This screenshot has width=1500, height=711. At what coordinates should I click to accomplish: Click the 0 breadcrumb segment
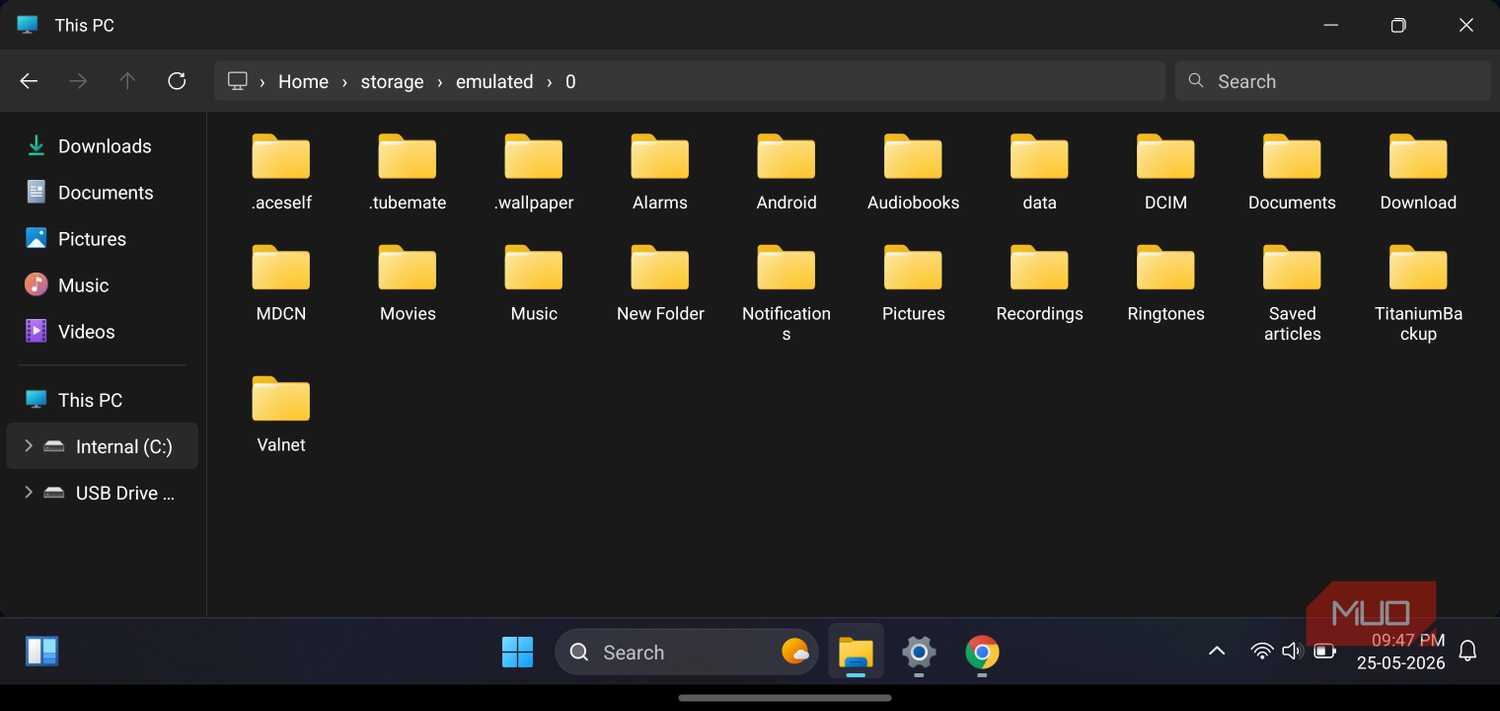point(570,82)
